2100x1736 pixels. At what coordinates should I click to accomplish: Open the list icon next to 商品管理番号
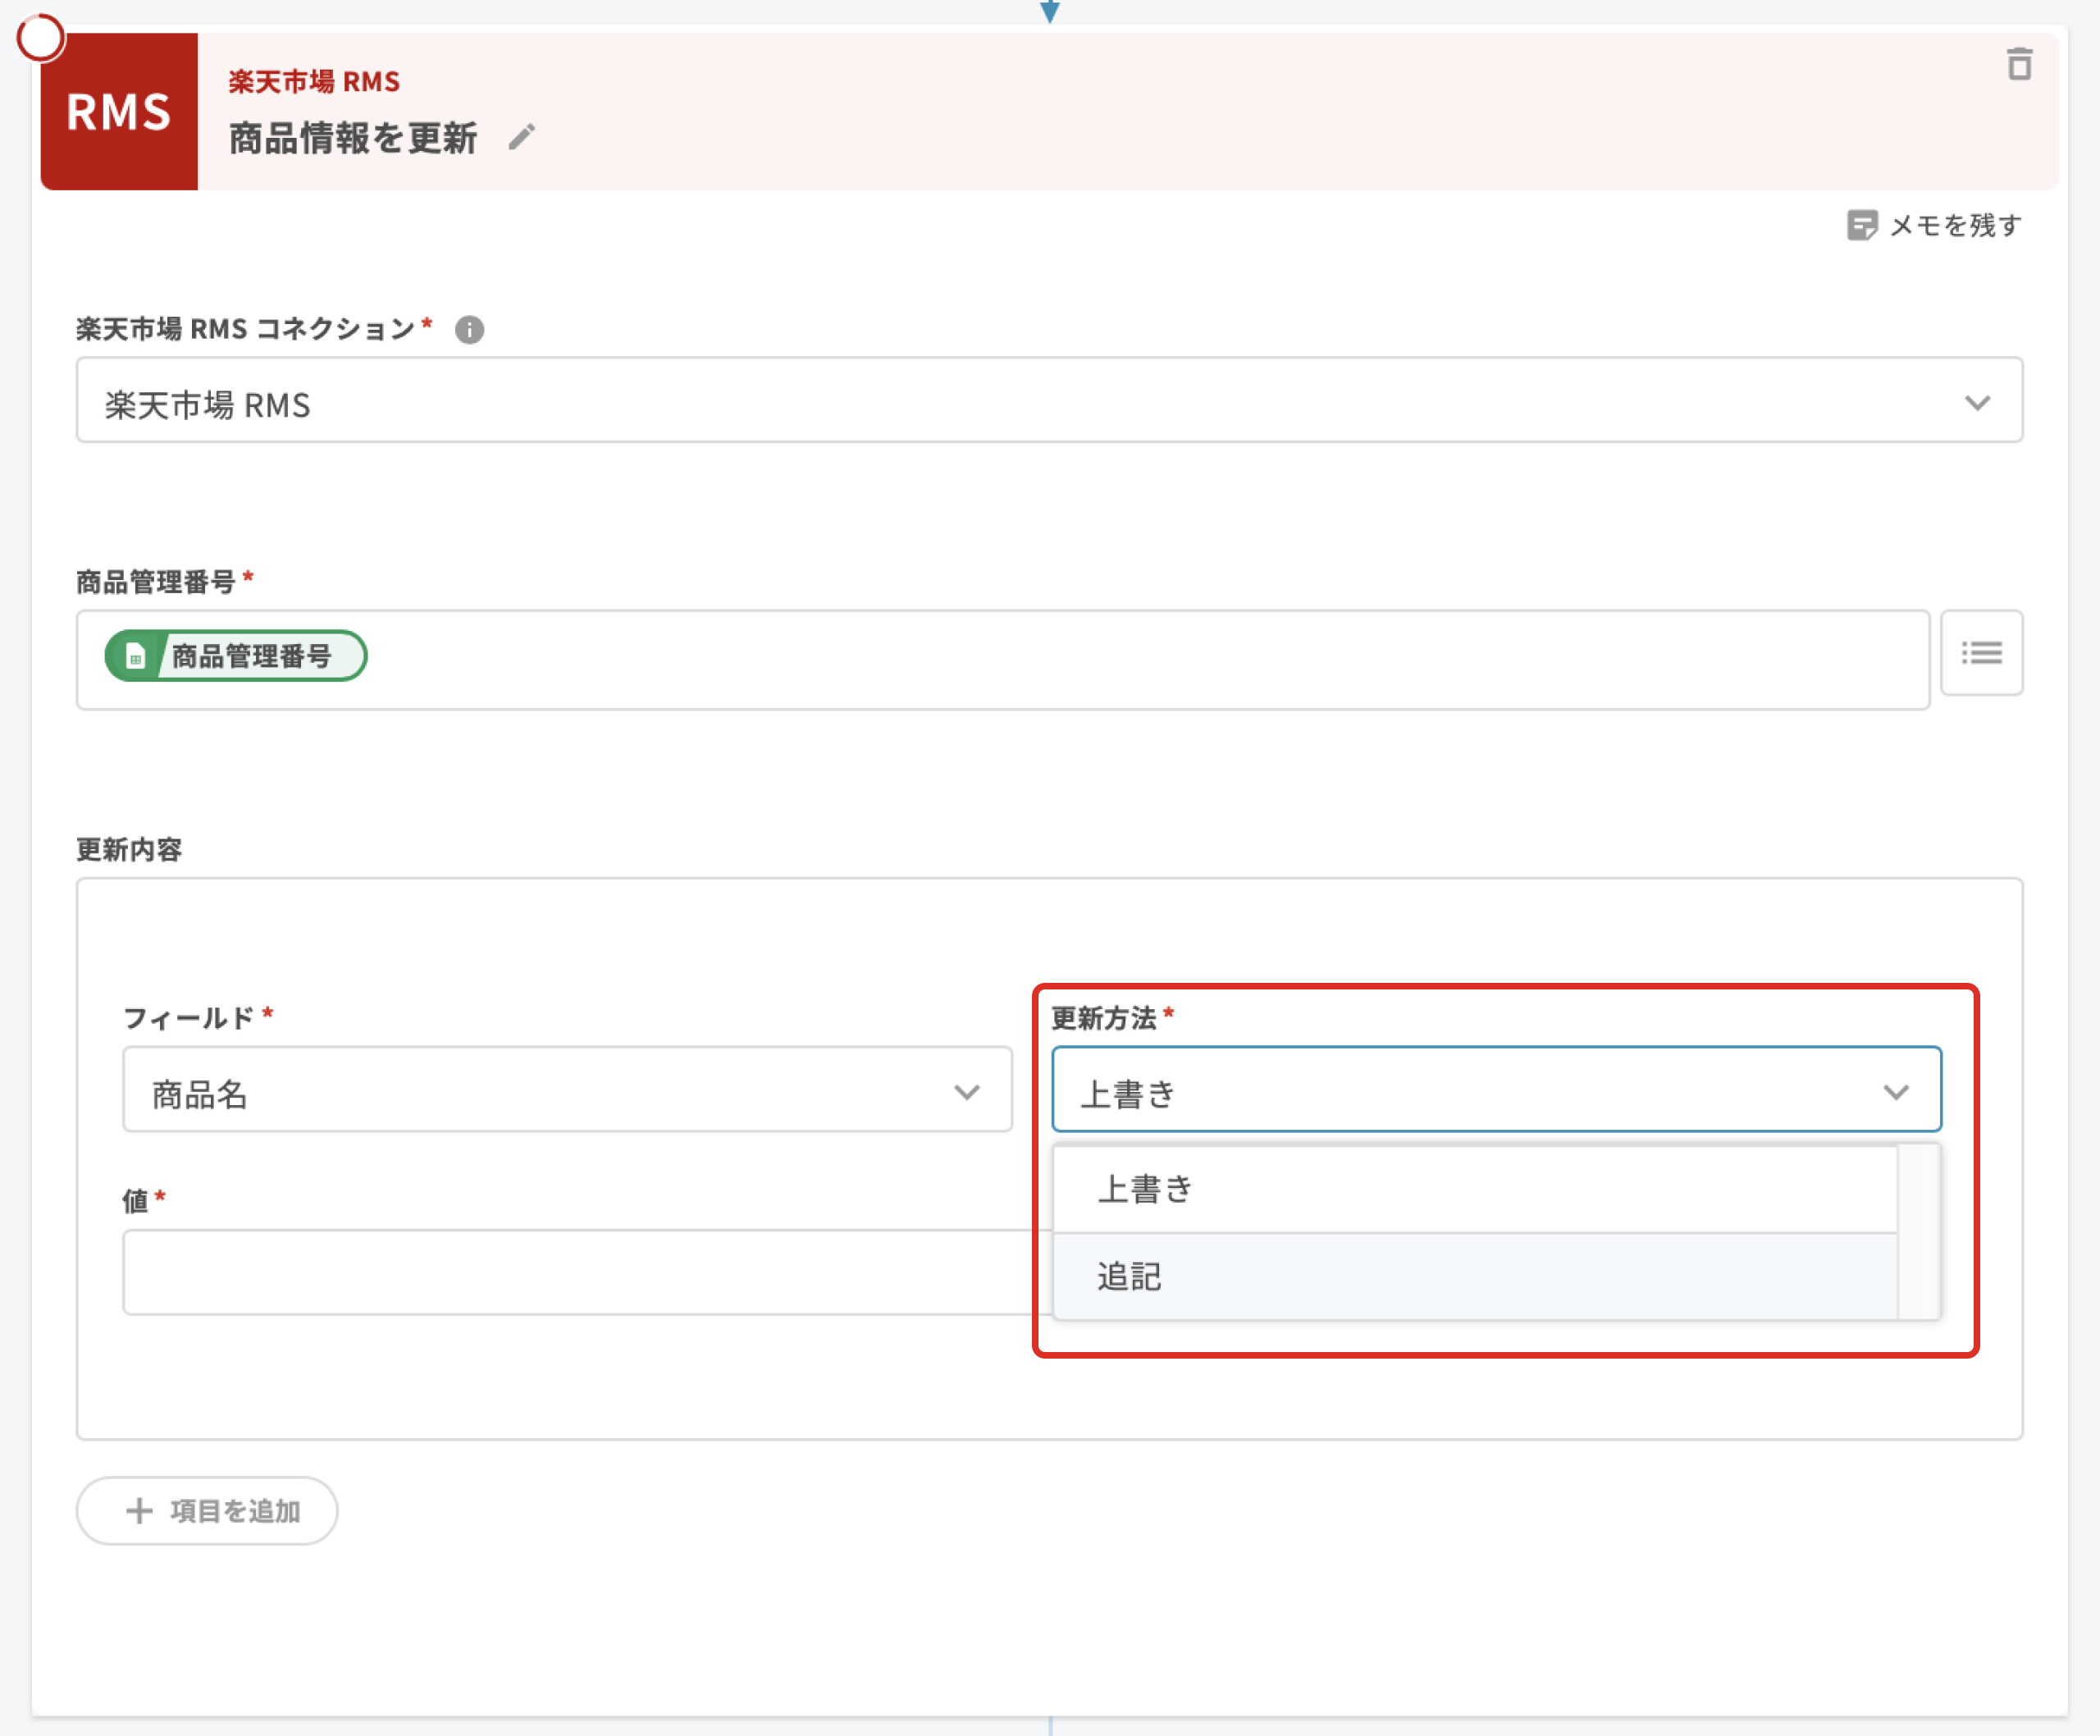tap(1980, 653)
